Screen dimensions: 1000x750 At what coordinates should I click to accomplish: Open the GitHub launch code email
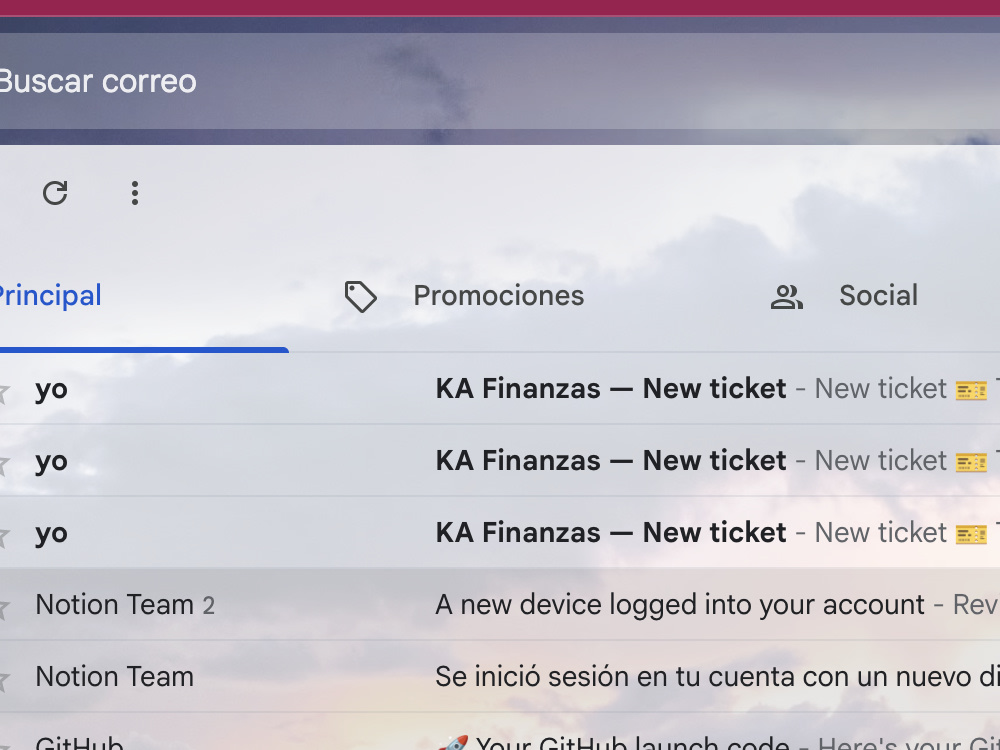point(500,732)
